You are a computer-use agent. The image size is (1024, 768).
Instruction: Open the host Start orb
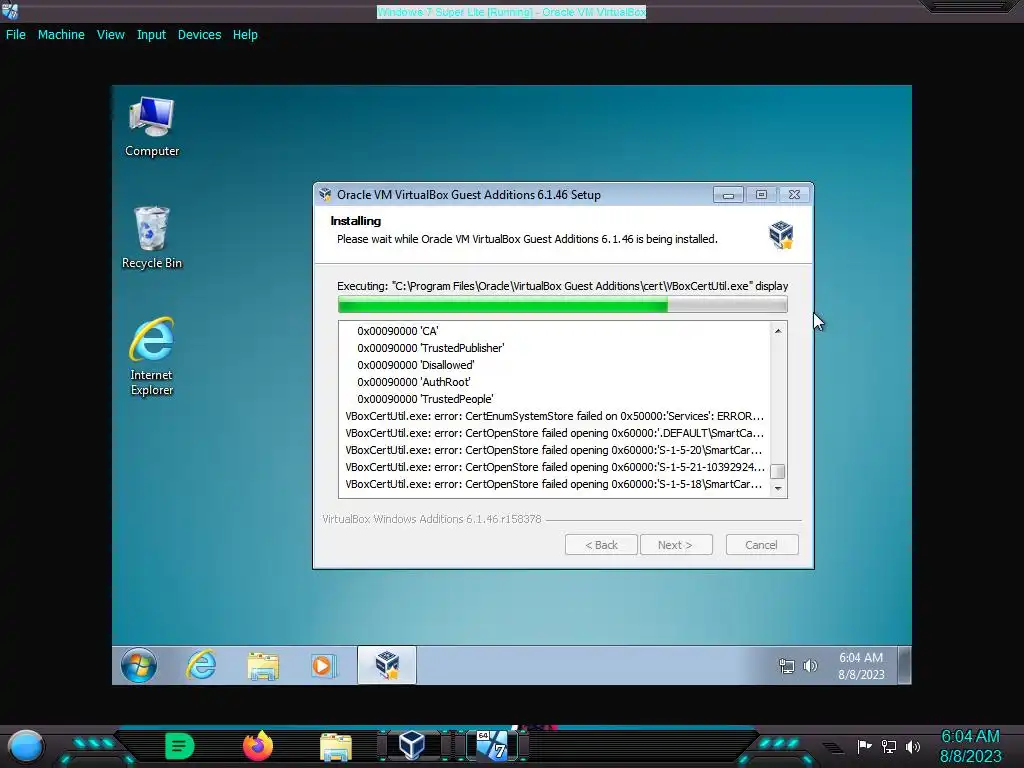point(25,746)
